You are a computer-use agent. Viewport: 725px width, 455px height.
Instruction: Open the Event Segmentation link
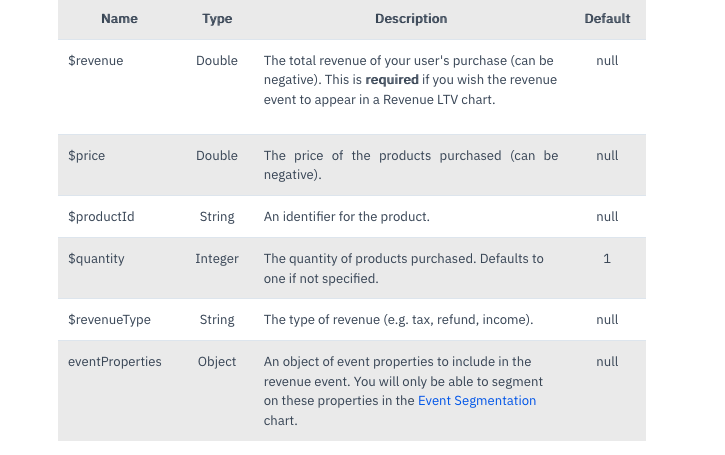(x=477, y=401)
